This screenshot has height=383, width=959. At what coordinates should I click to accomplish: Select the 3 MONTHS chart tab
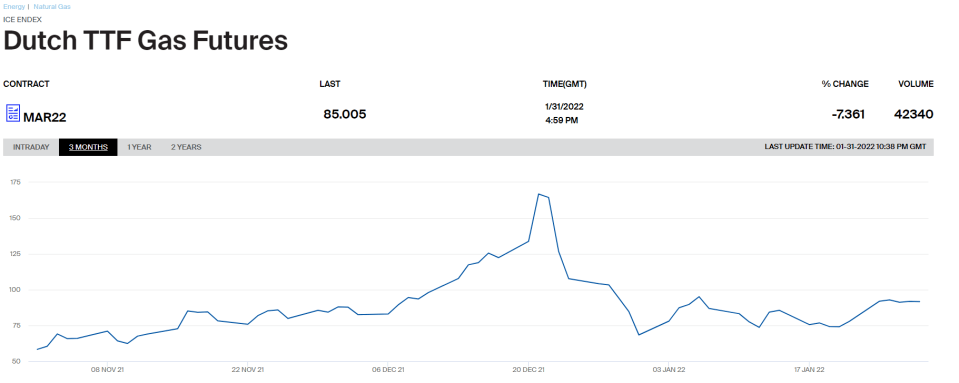point(88,147)
